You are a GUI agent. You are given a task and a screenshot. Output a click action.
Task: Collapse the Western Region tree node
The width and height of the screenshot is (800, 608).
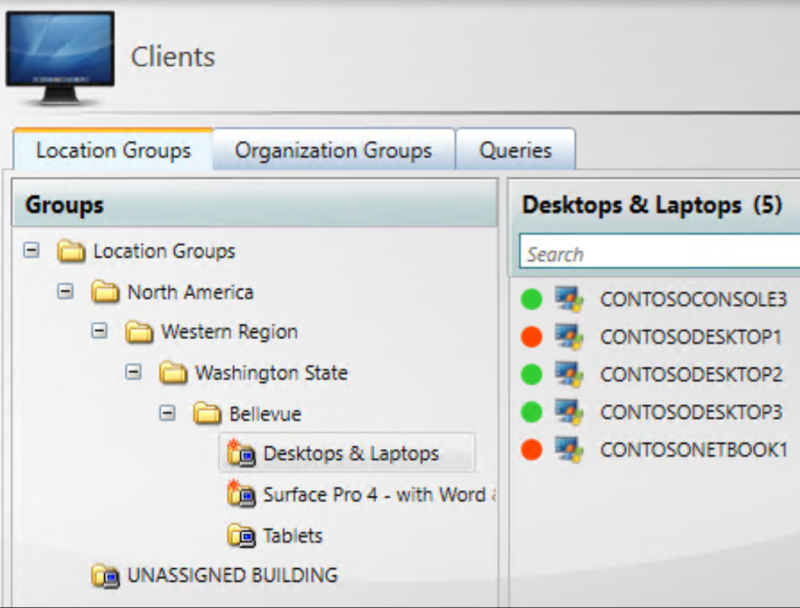click(99, 331)
